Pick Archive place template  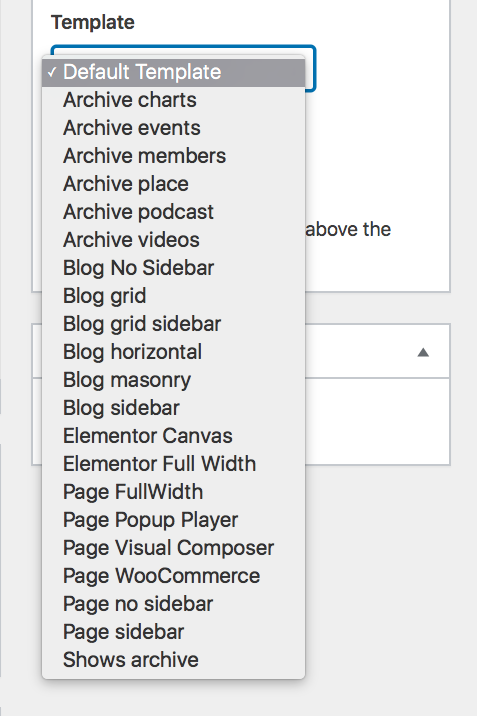click(x=173, y=184)
